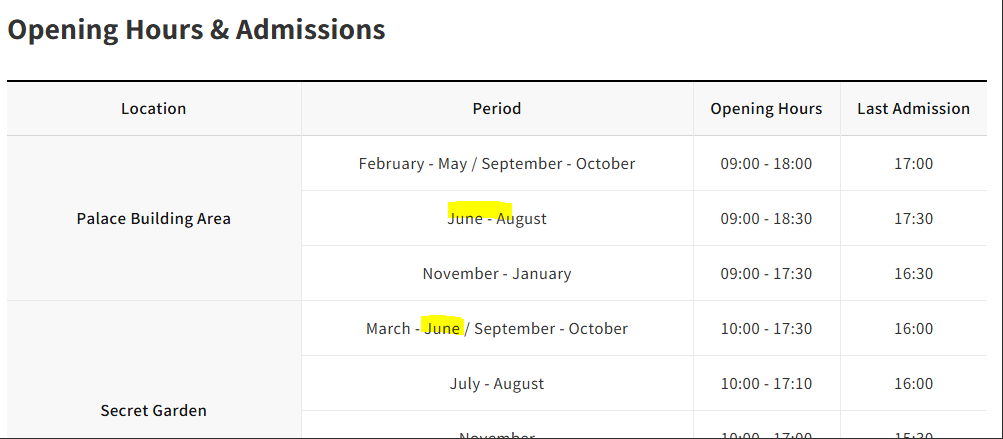Image resolution: width=1003 pixels, height=439 pixels.
Task: Select the November - January period cell
Action: 497,274
